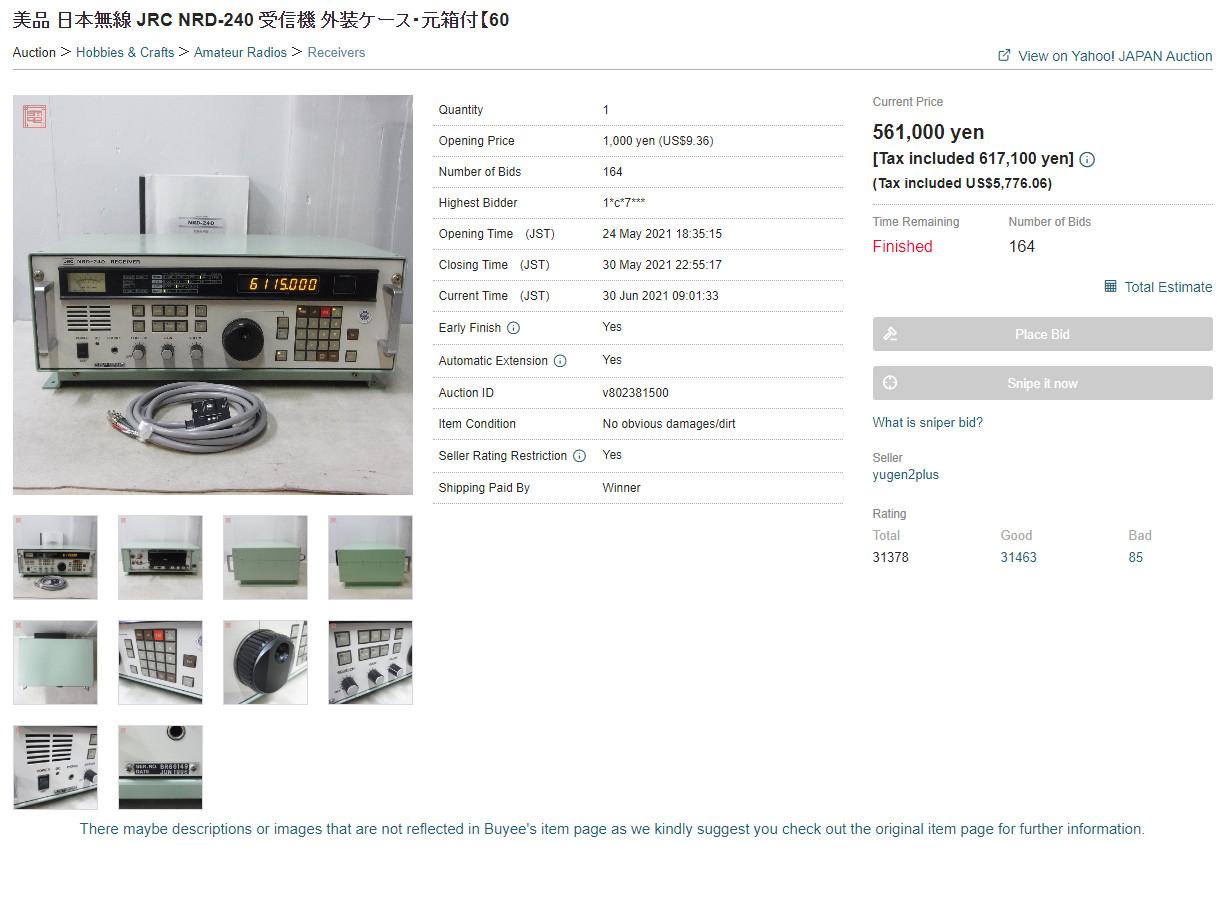
Task: Click the Place Bid button
Action: tap(1042, 334)
